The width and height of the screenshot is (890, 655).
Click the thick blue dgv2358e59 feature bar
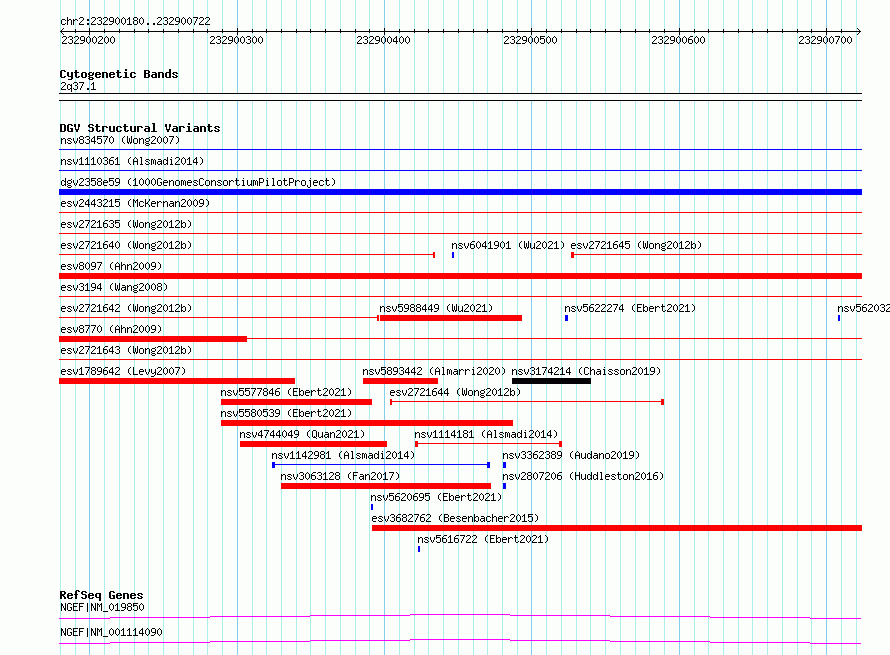(460, 192)
